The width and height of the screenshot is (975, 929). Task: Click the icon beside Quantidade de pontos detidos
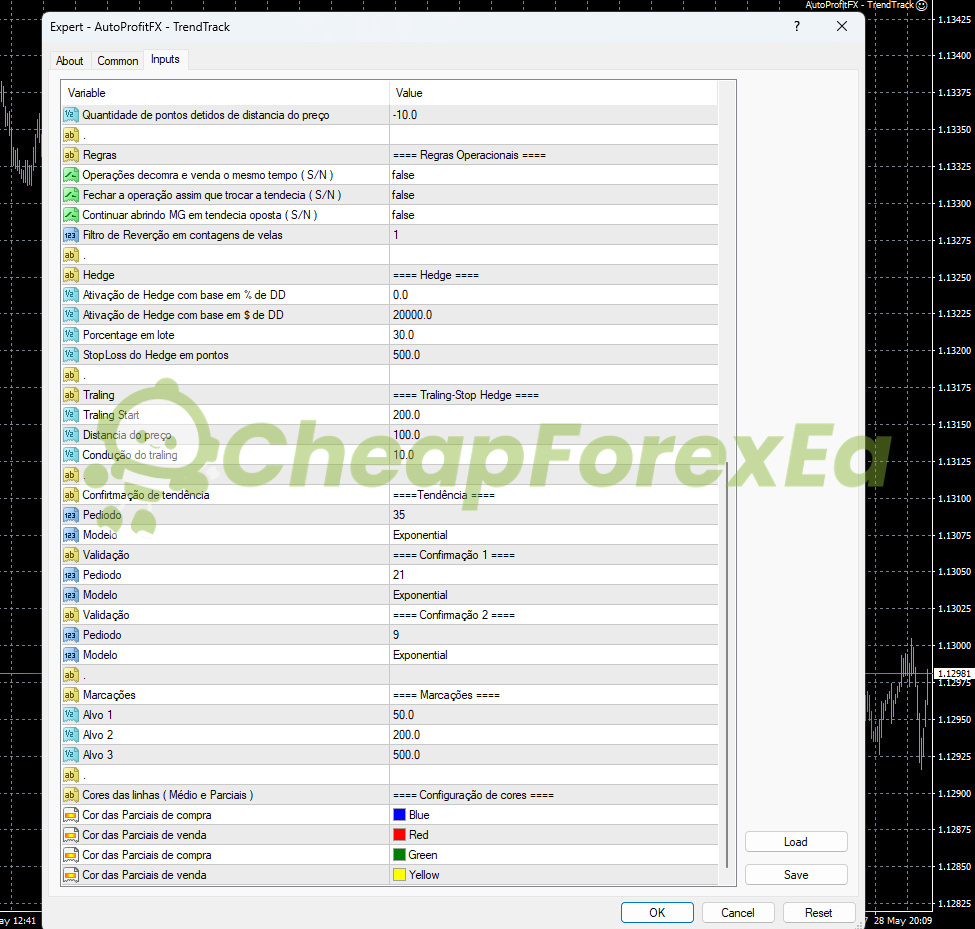click(x=71, y=114)
